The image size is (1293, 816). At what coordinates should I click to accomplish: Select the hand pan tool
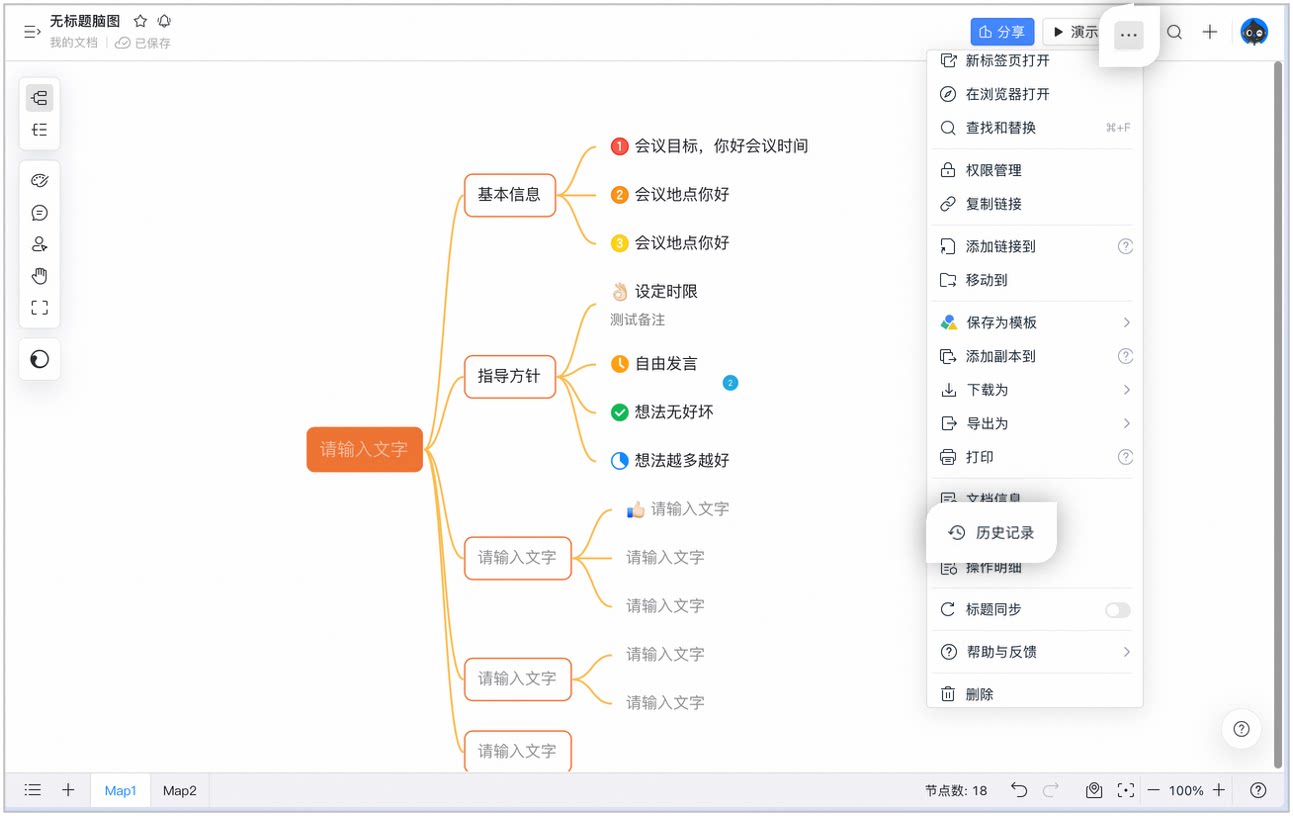39,276
